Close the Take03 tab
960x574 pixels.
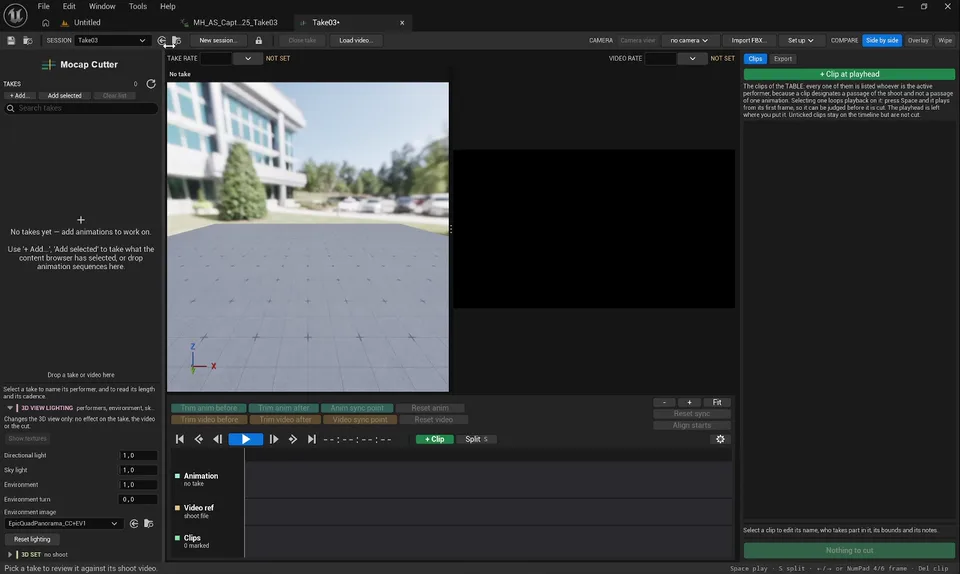[402, 23]
